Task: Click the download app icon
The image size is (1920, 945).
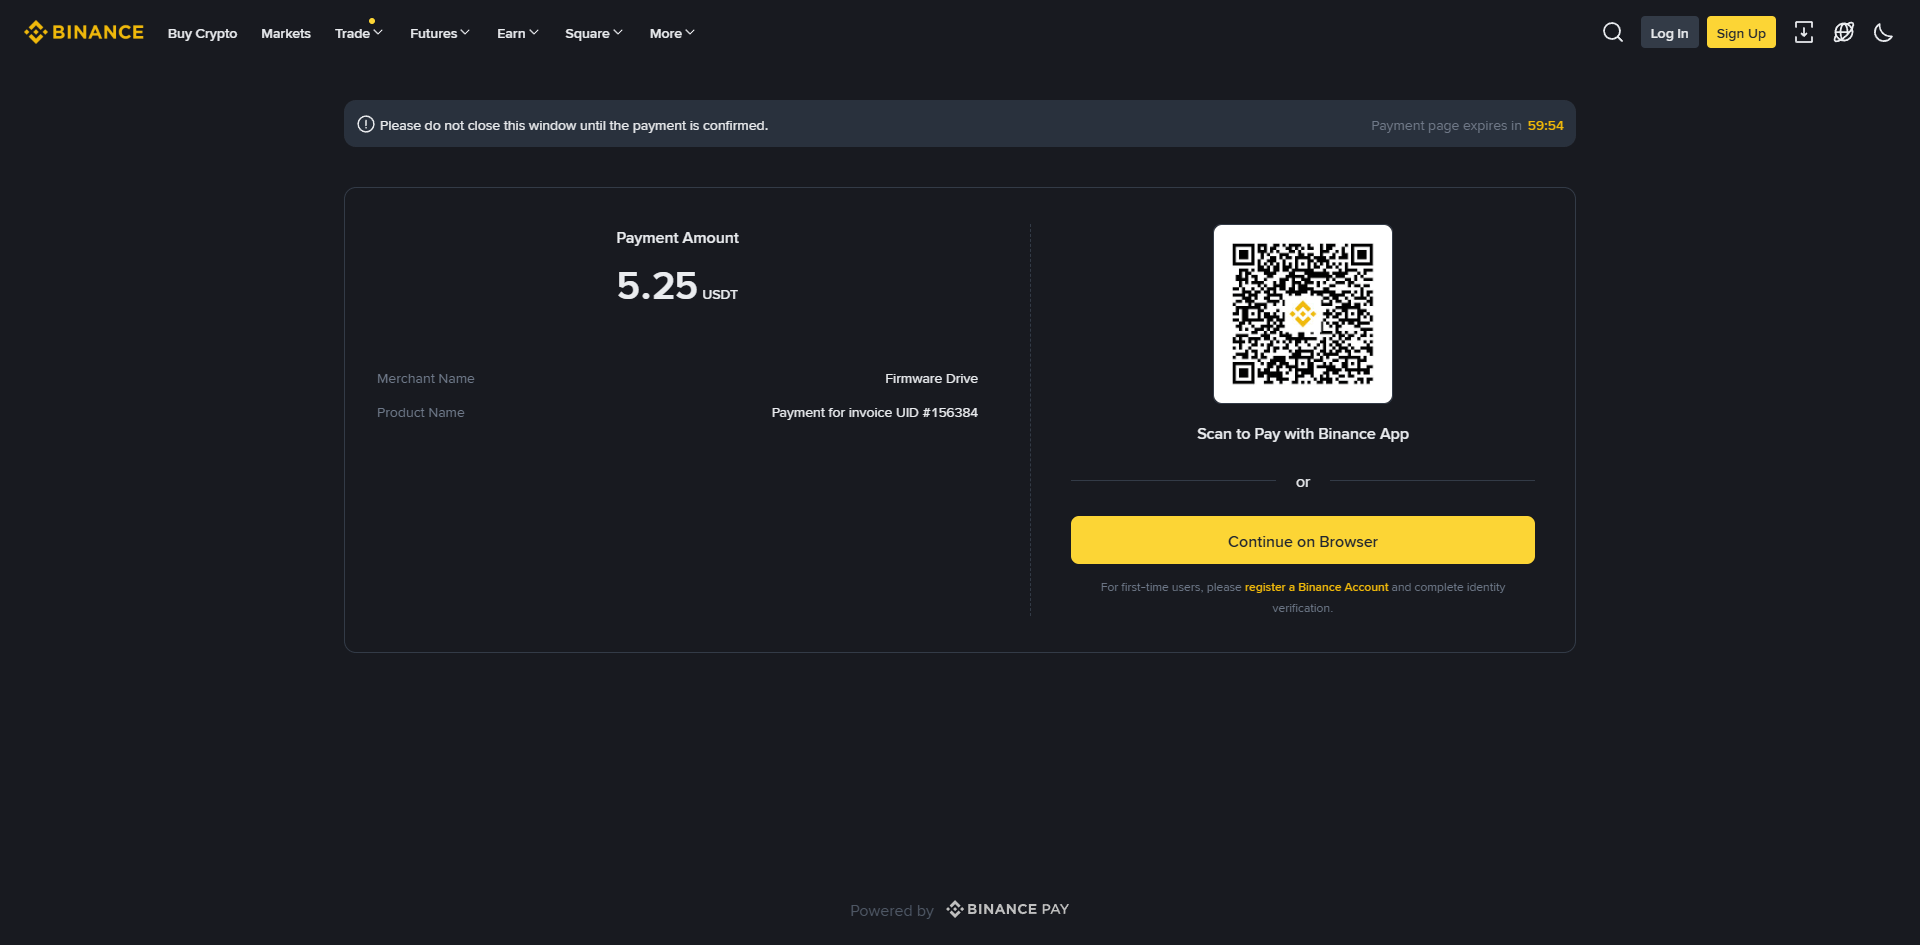Action: click(x=1803, y=33)
